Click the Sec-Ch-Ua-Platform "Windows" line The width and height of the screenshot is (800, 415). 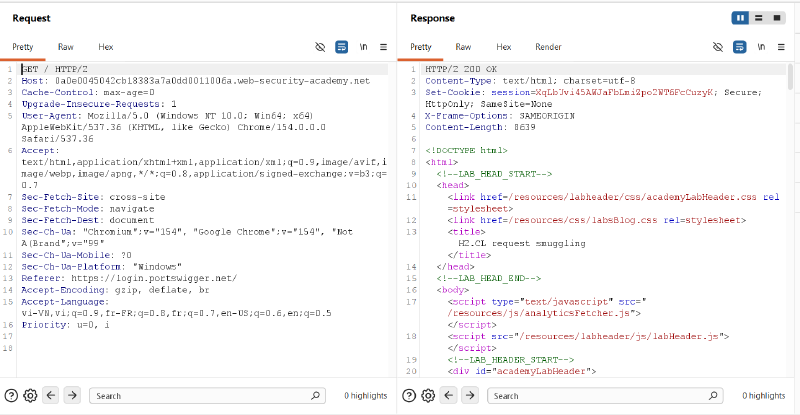coord(102,266)
